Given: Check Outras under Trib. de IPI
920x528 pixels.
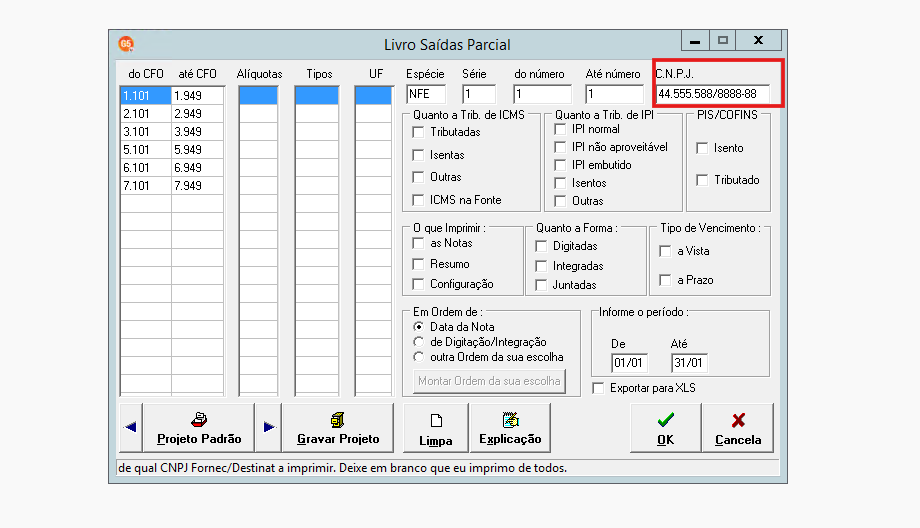Looking at the screenshot, I should (560, 201).
